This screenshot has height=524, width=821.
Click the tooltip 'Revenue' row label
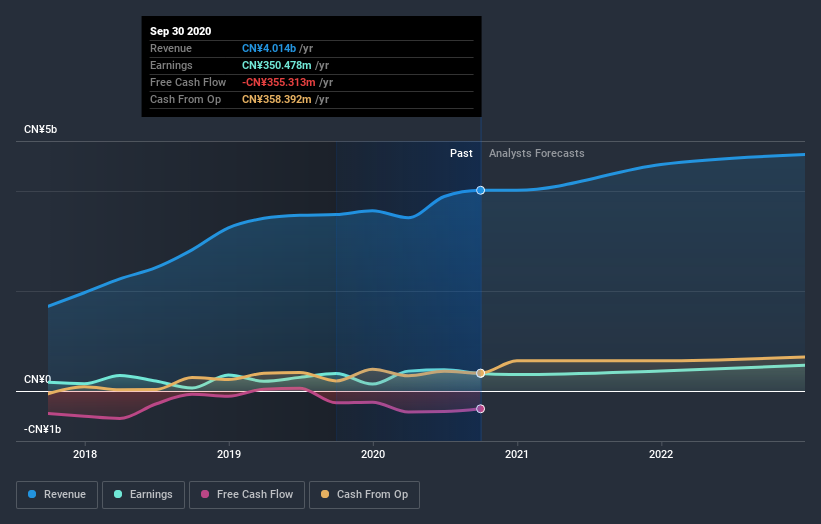click(x=171, y=48)
